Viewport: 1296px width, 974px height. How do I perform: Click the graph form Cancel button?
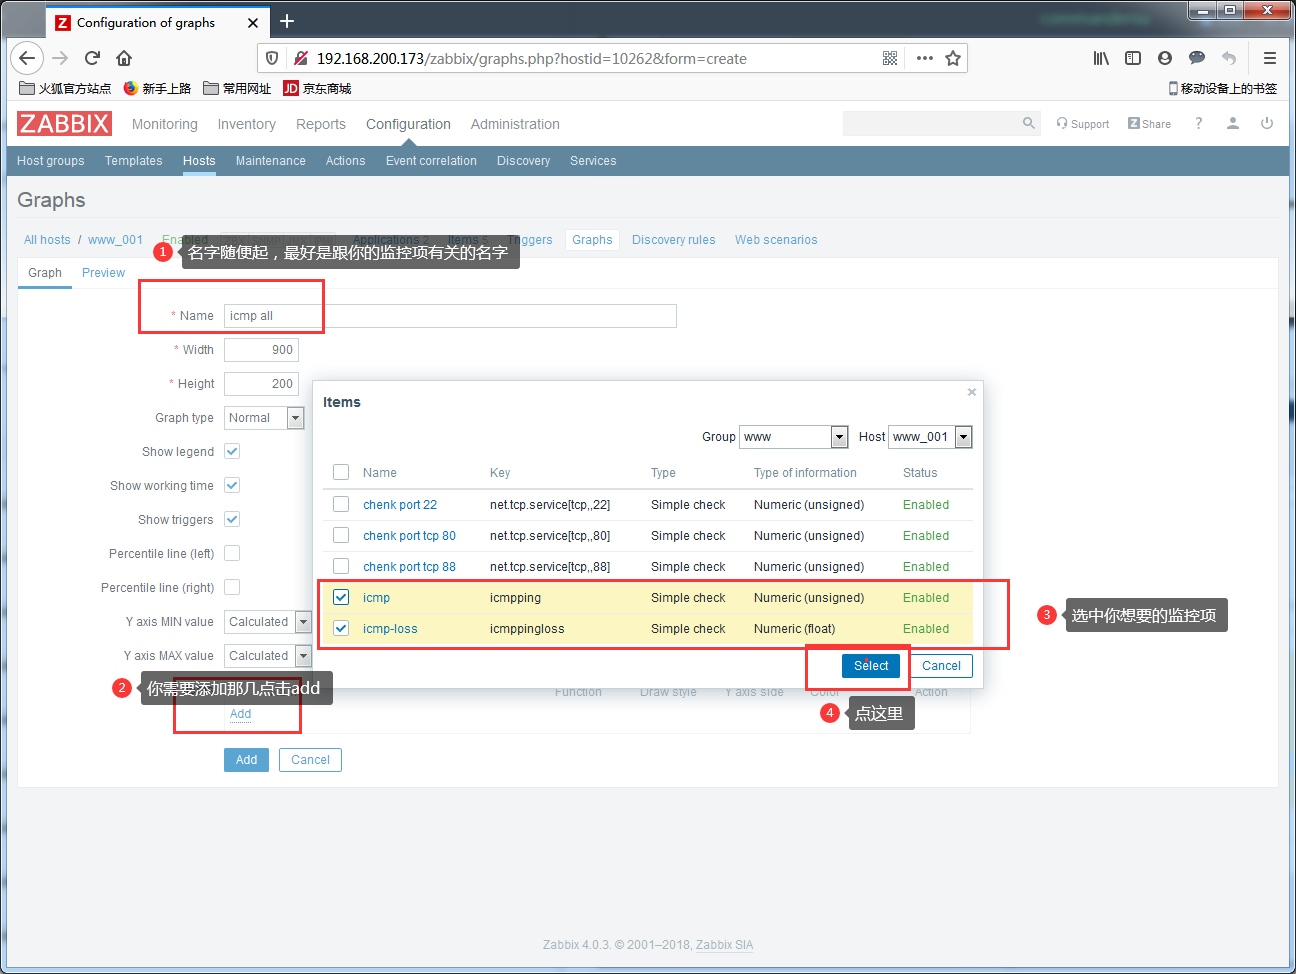click(x=310, y=760)
